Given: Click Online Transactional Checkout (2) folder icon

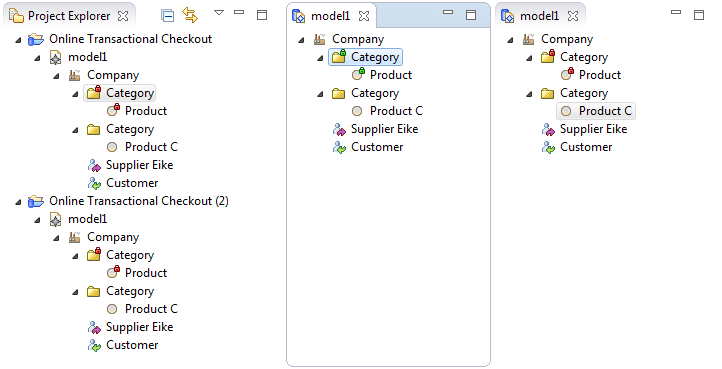Looking at the screenshot, I should tap(35, 201).
